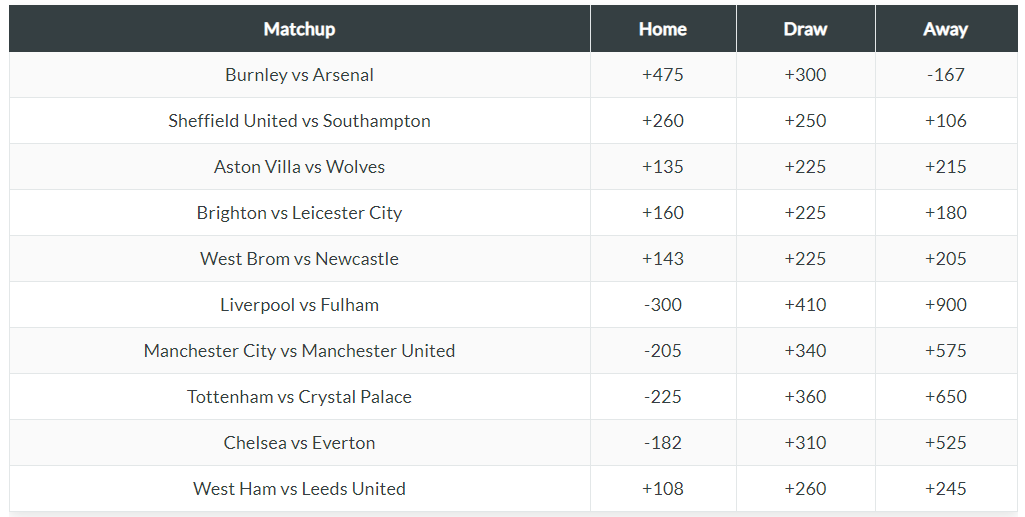Viewport: 1025px width, 517px height.
Task: Click the Away column header
Action: (x=945, y=29)
